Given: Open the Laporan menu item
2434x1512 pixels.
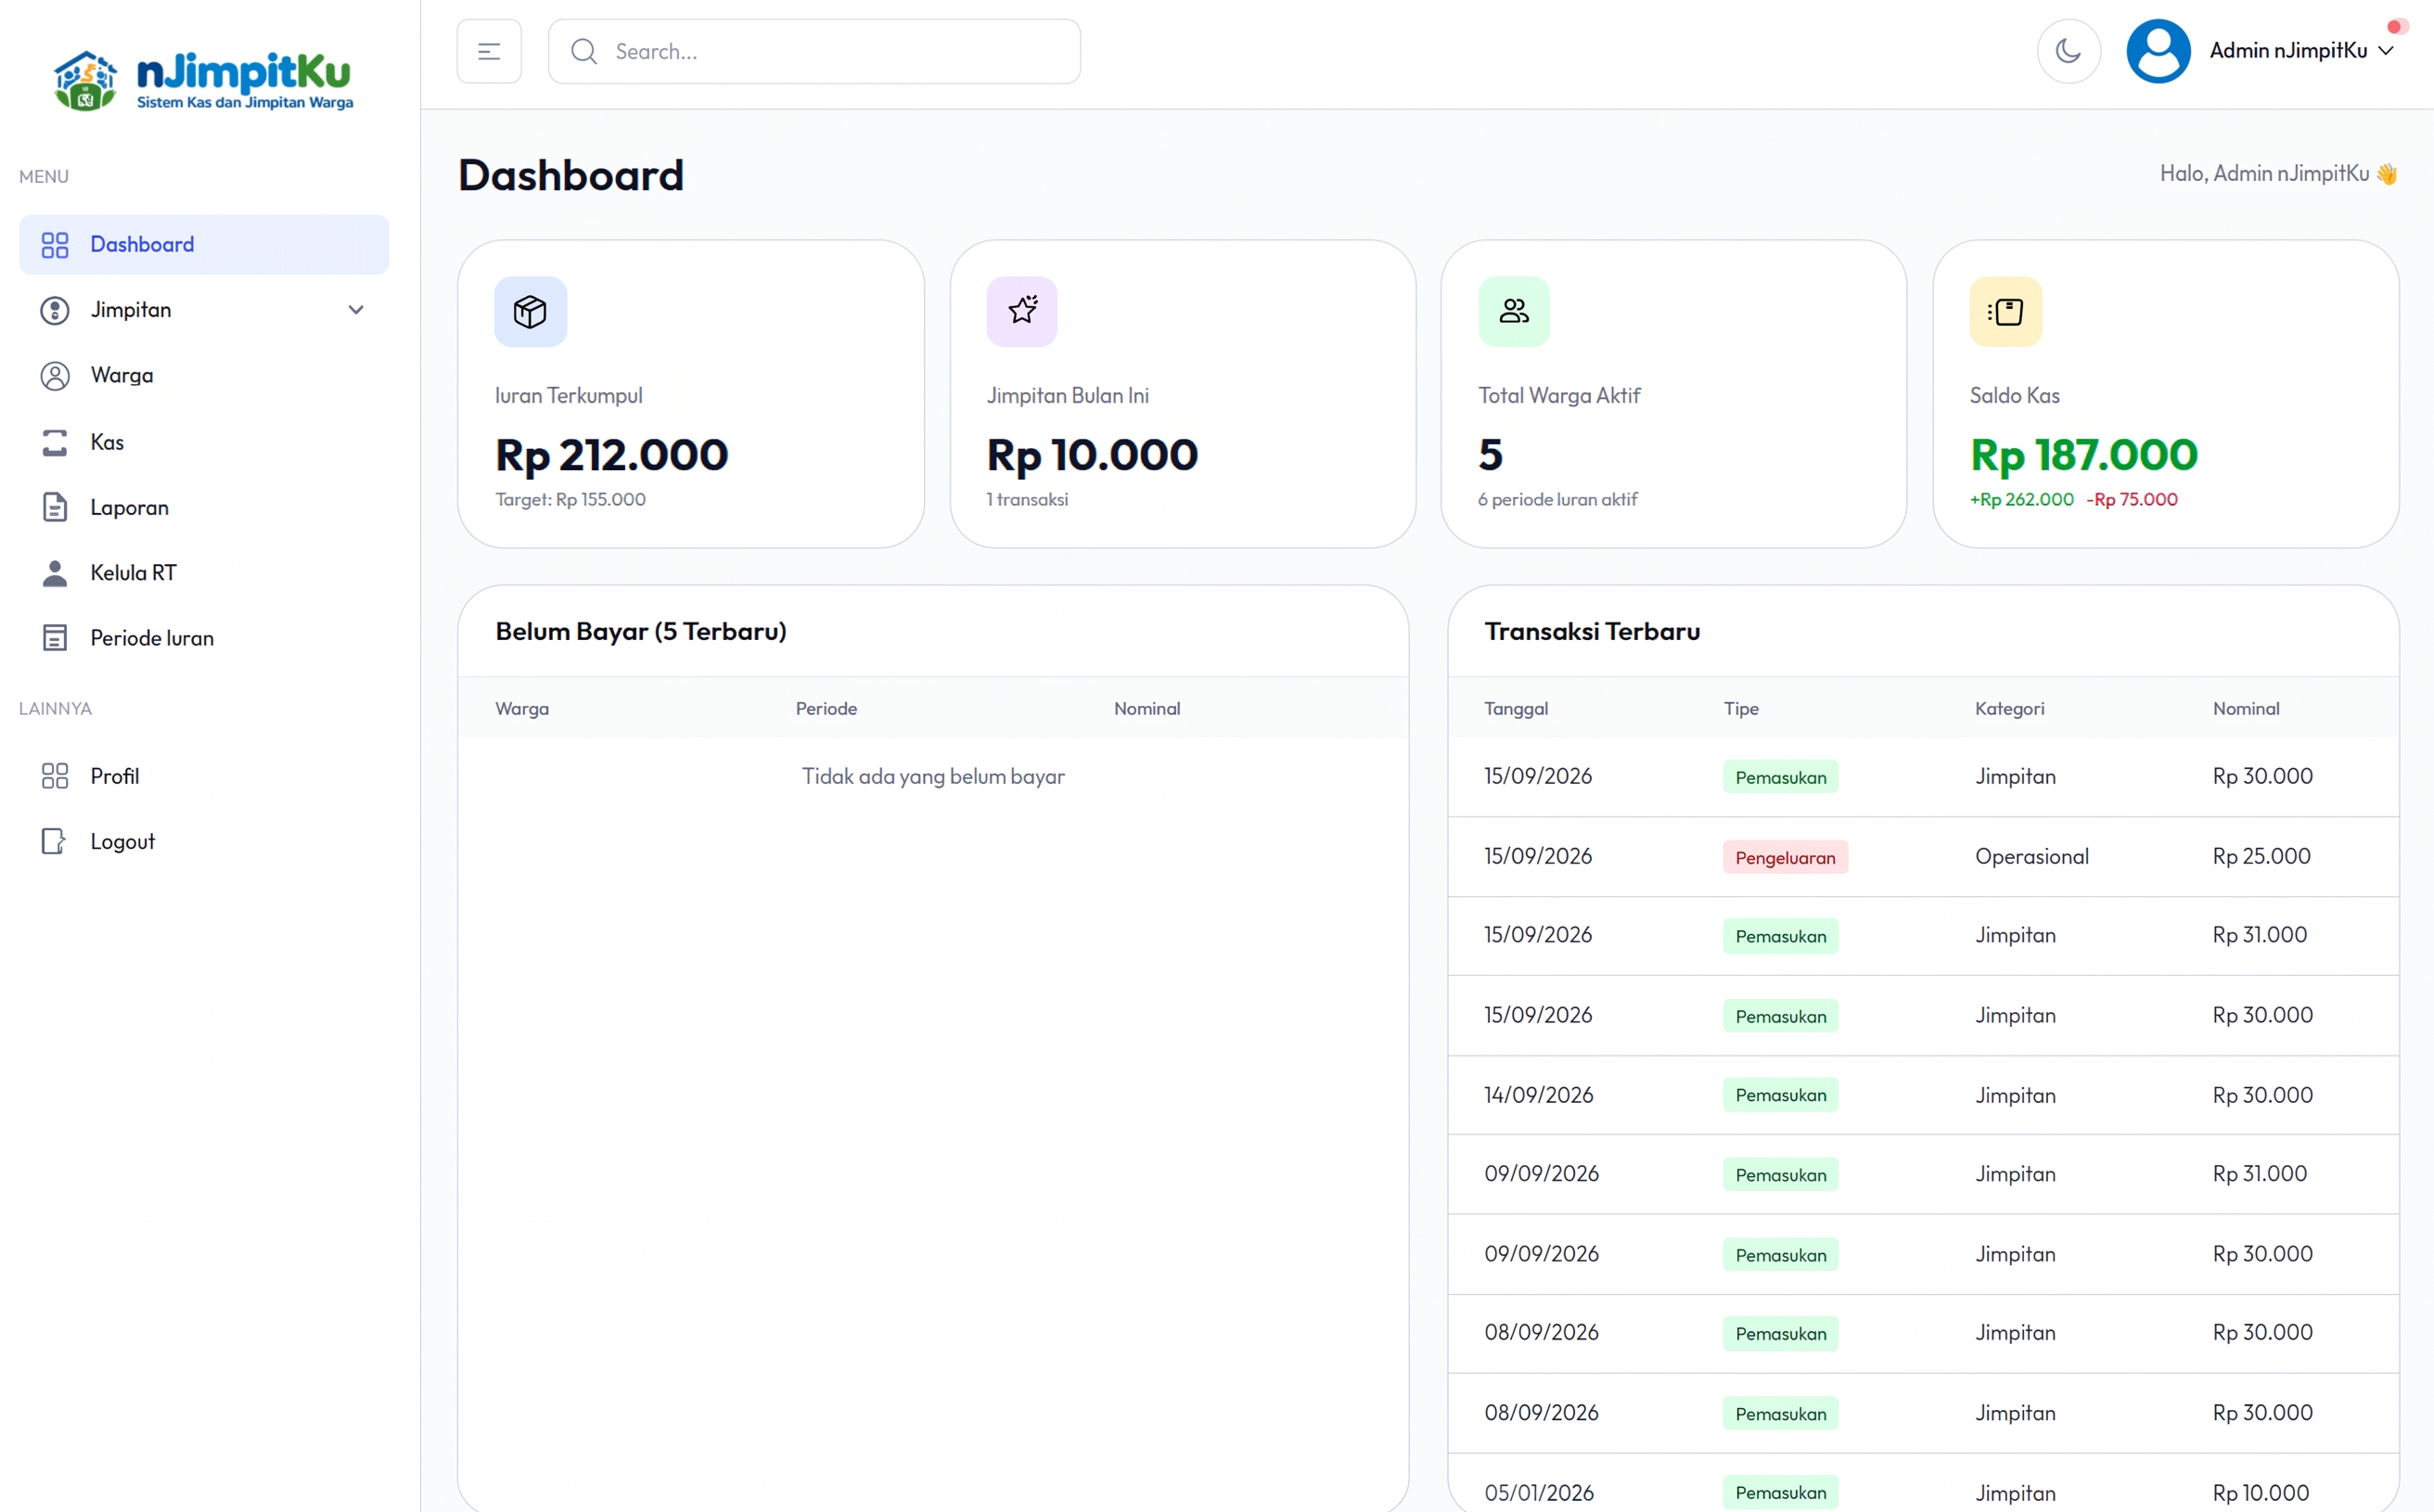Looking at the screenshot, I should [x=204, y=507].
